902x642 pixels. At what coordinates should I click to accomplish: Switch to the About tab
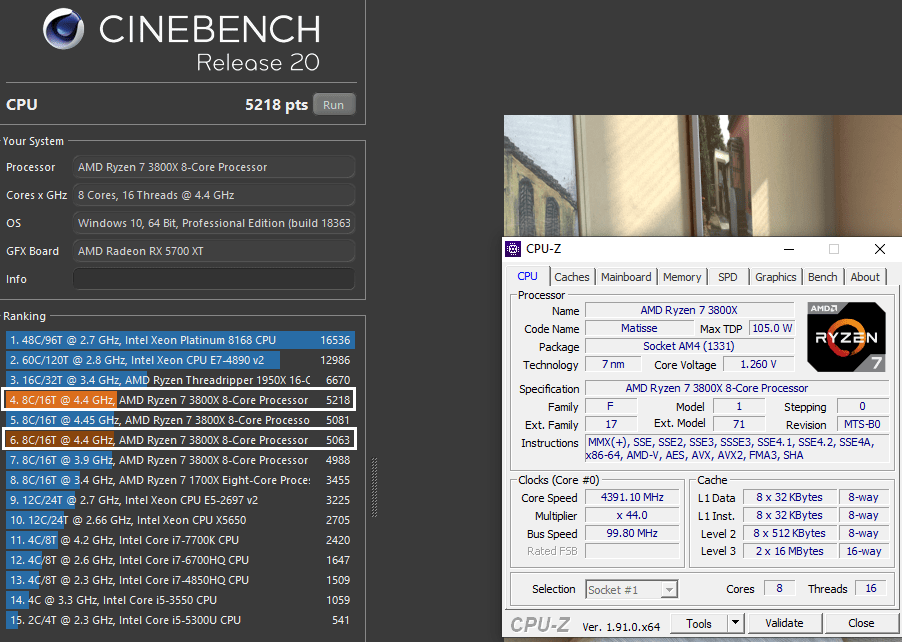[865, 277]
